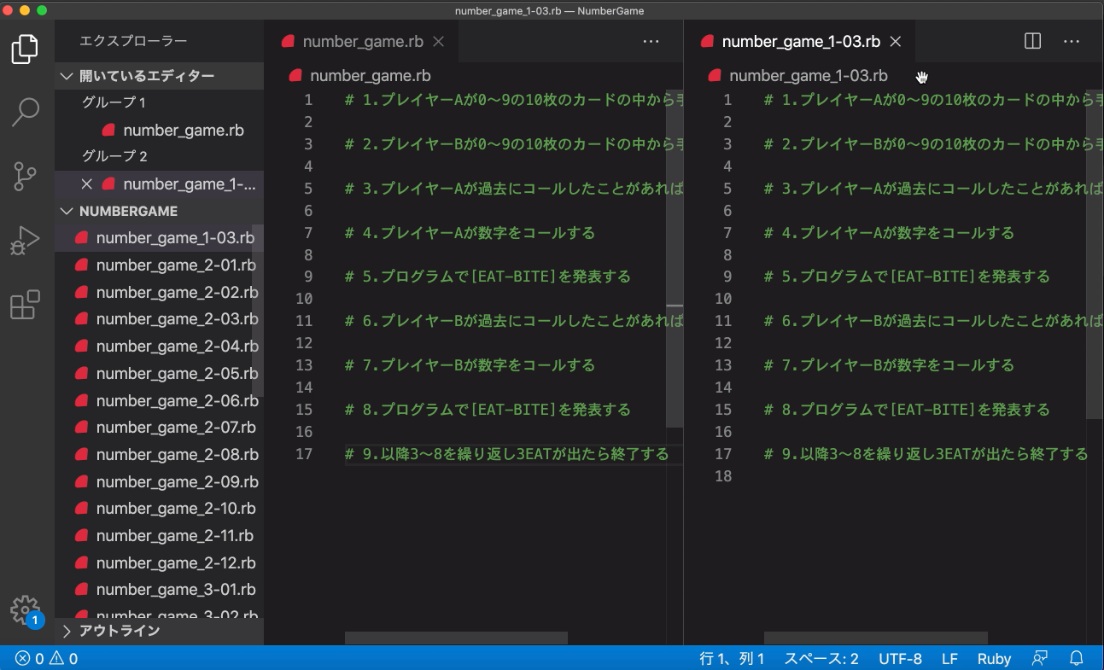This screenshot has height=670, width=1104.
Task: Click the グループ 2 label
Action: point(114,156)
